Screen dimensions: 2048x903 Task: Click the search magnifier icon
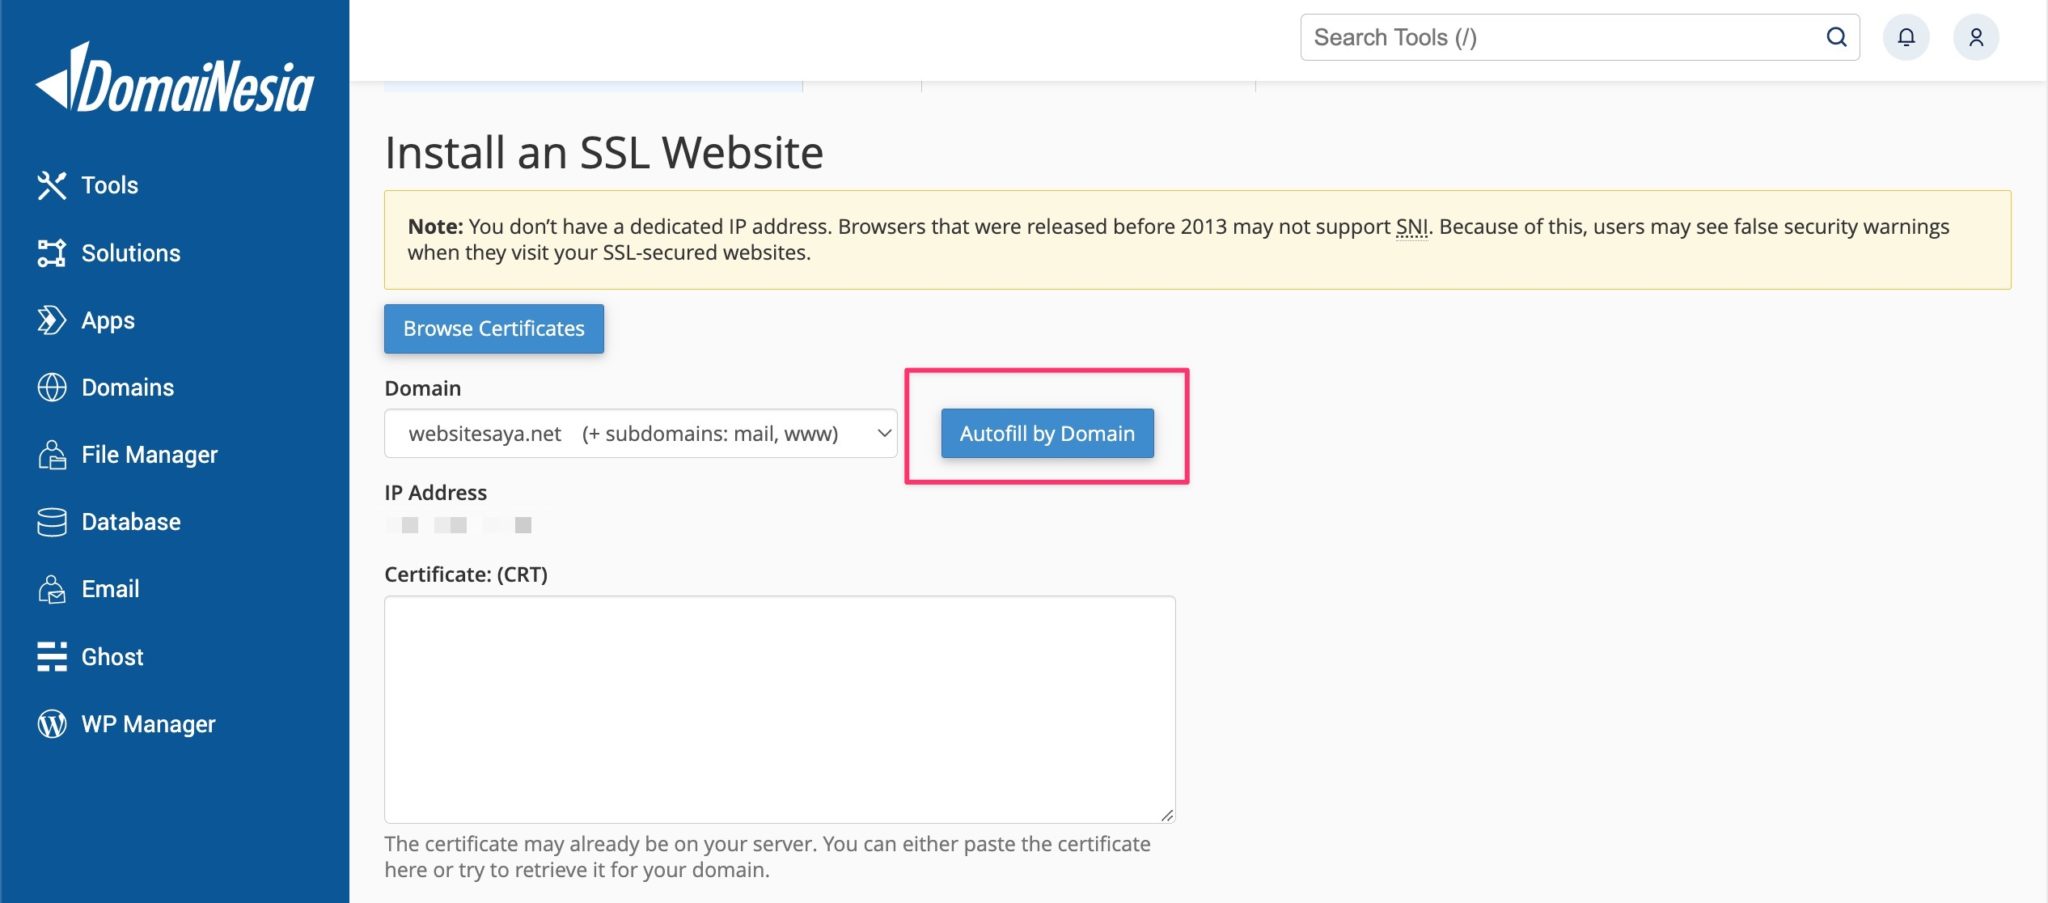click(x=1836, y=37)
